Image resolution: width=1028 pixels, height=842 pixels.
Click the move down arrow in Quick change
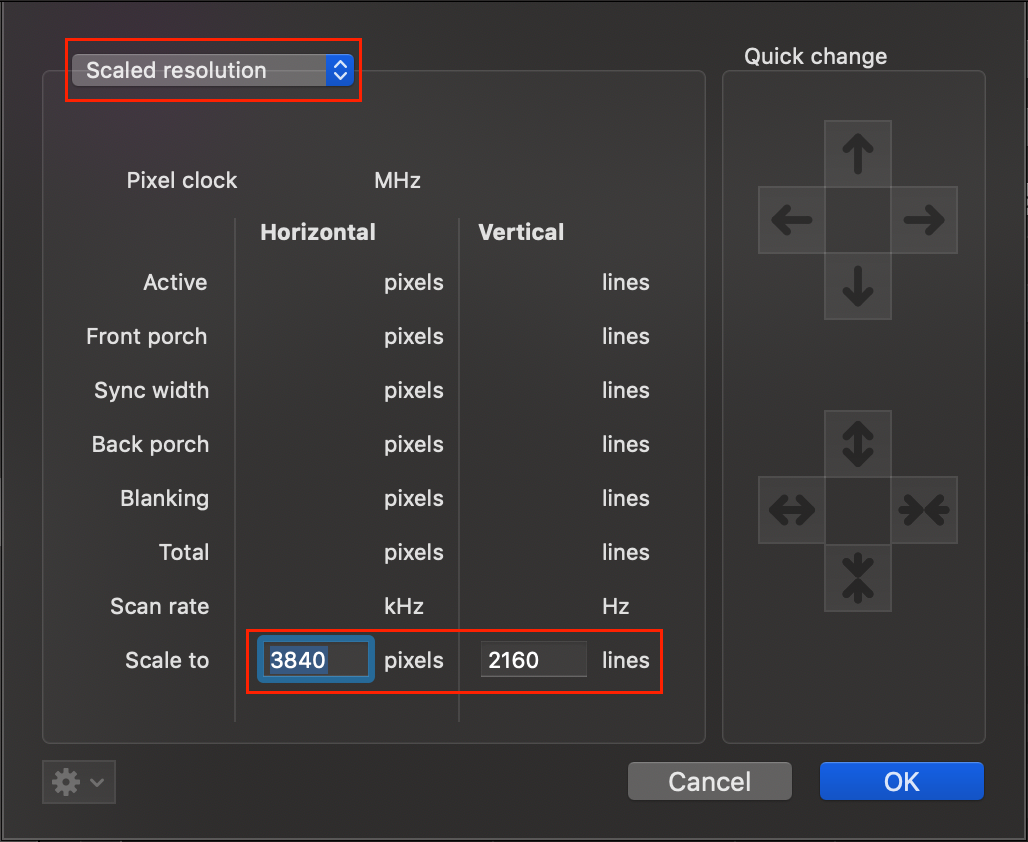click(x=857, y=286)
